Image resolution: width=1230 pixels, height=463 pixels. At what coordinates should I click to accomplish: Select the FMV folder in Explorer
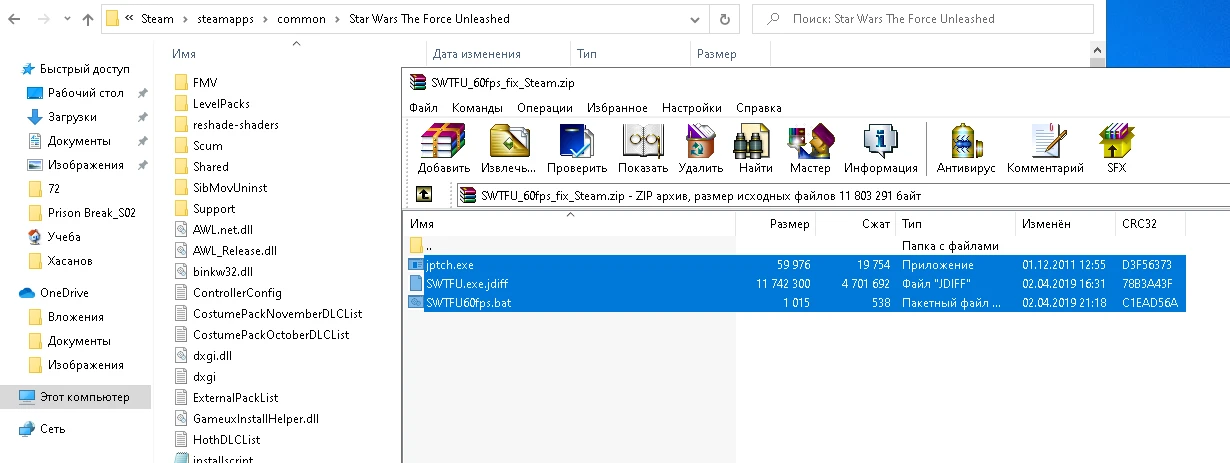click(x=196, y=82)
